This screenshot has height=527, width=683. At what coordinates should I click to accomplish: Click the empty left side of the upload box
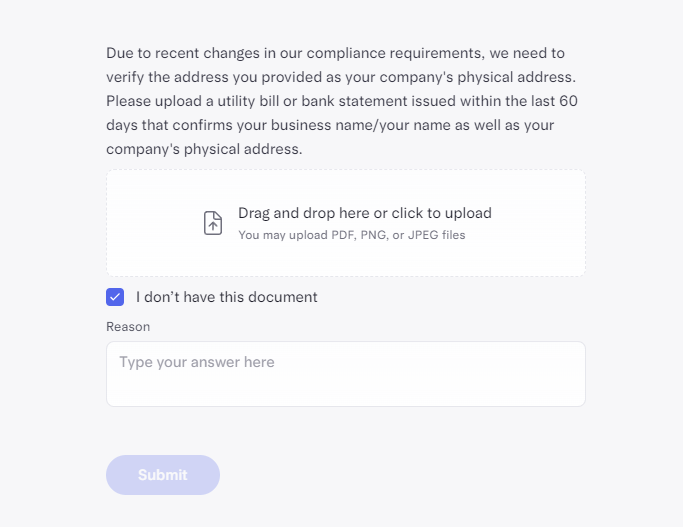pyautogui.click(x=150, y=223)
